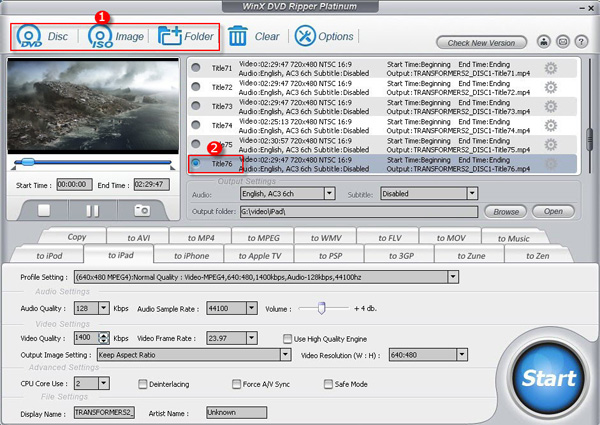Switch to the Copy tab

77,237
